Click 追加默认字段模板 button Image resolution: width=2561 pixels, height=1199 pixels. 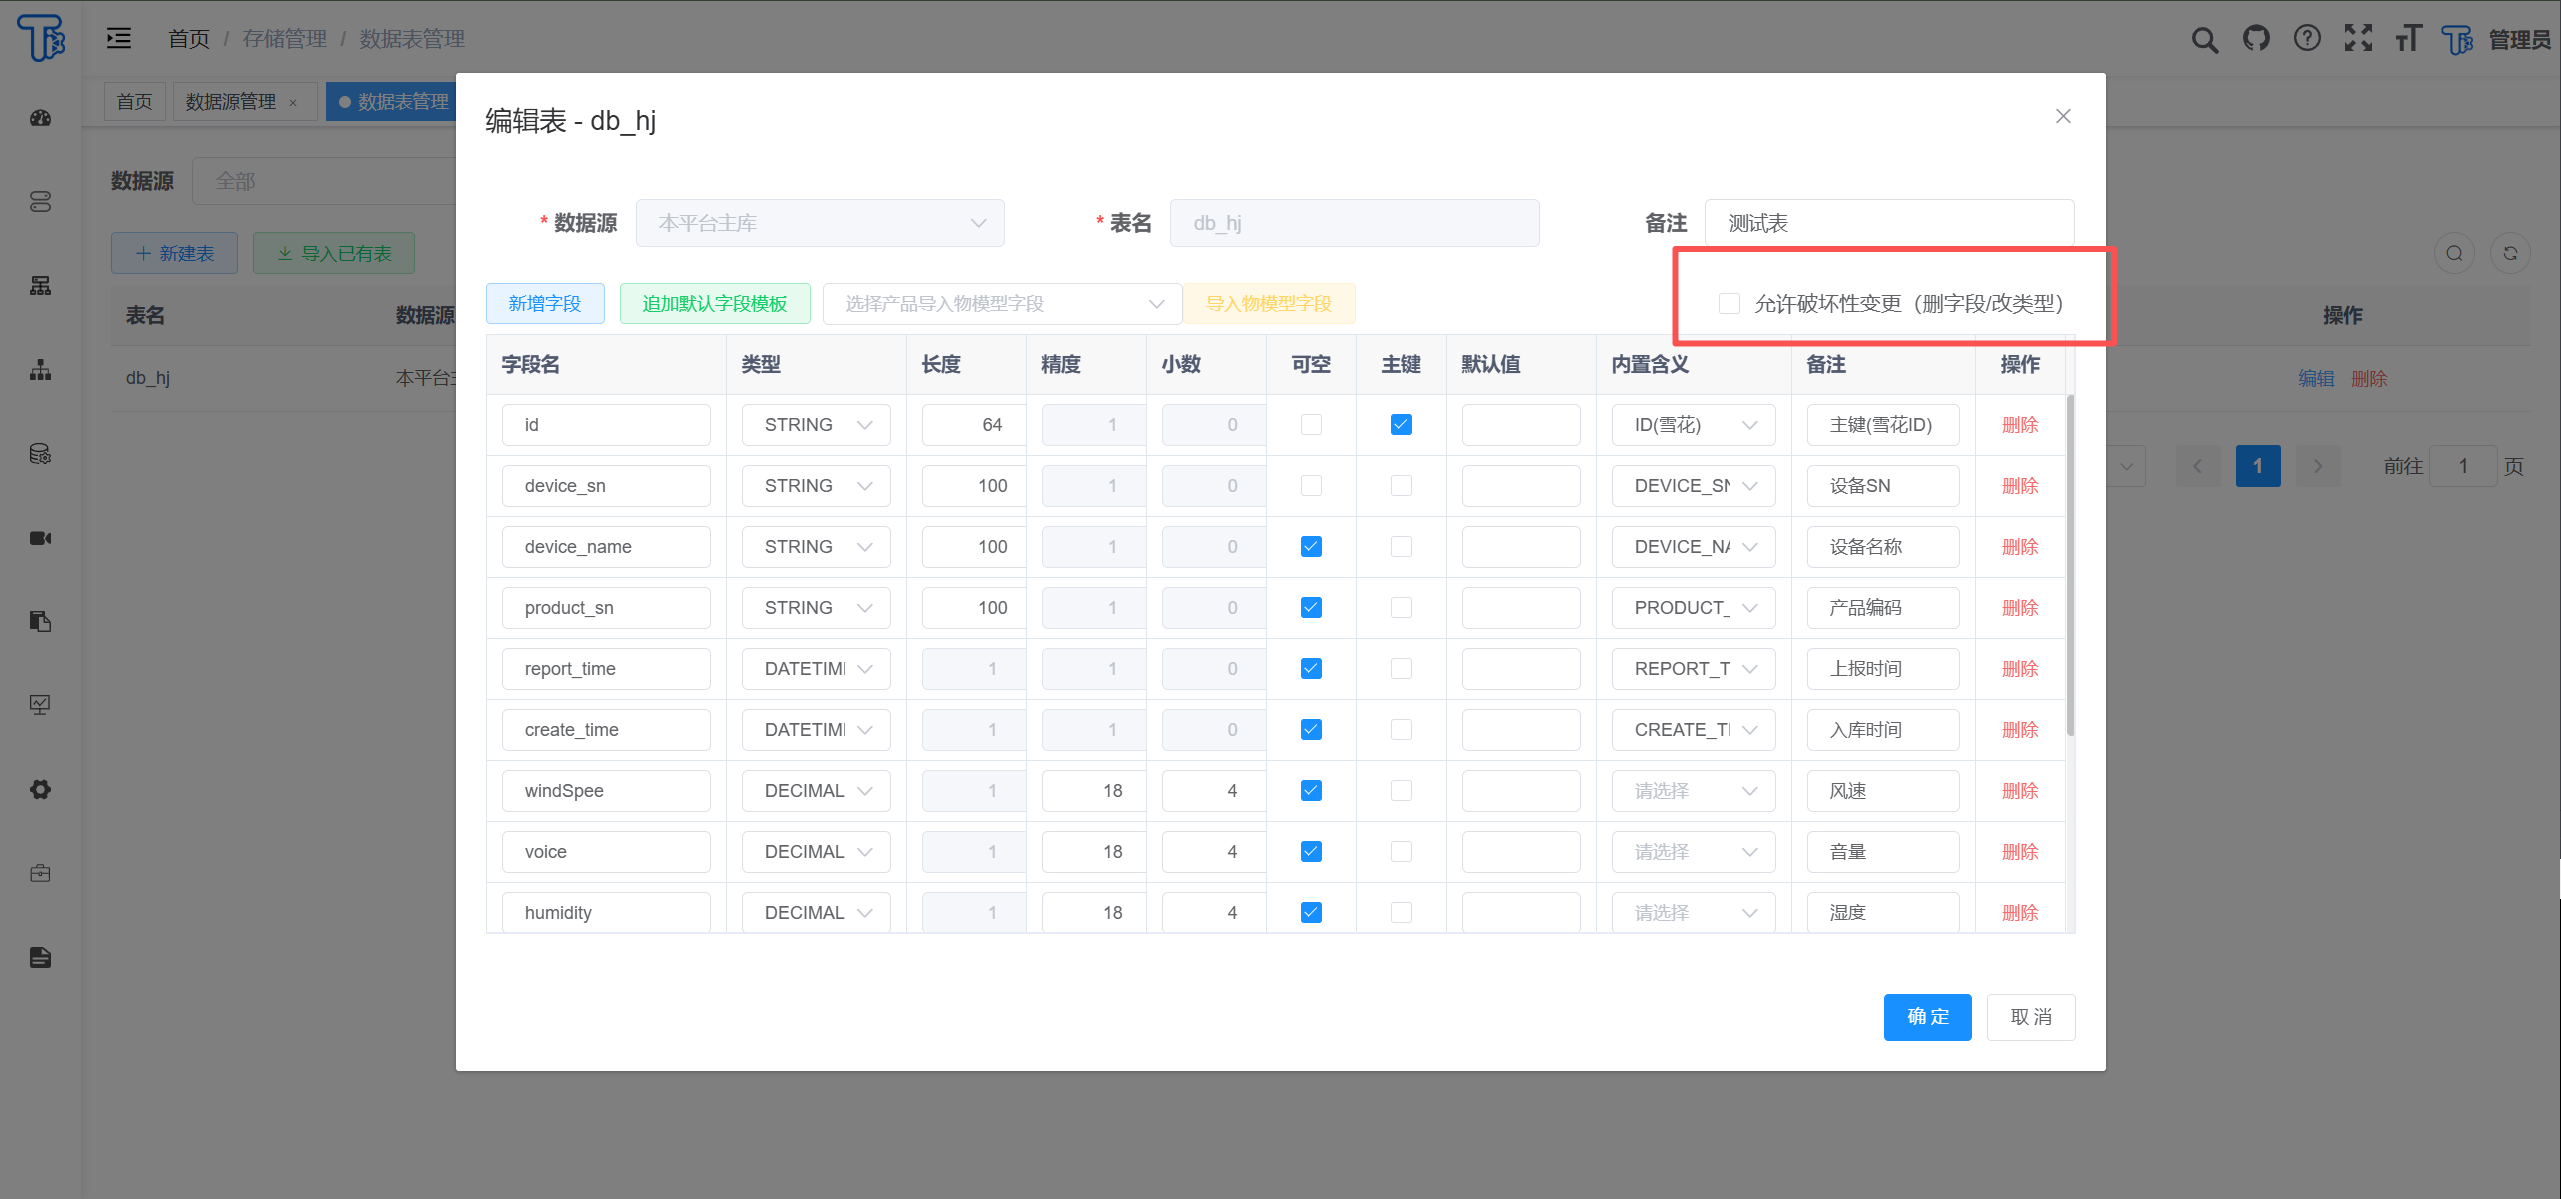[715, 304]
